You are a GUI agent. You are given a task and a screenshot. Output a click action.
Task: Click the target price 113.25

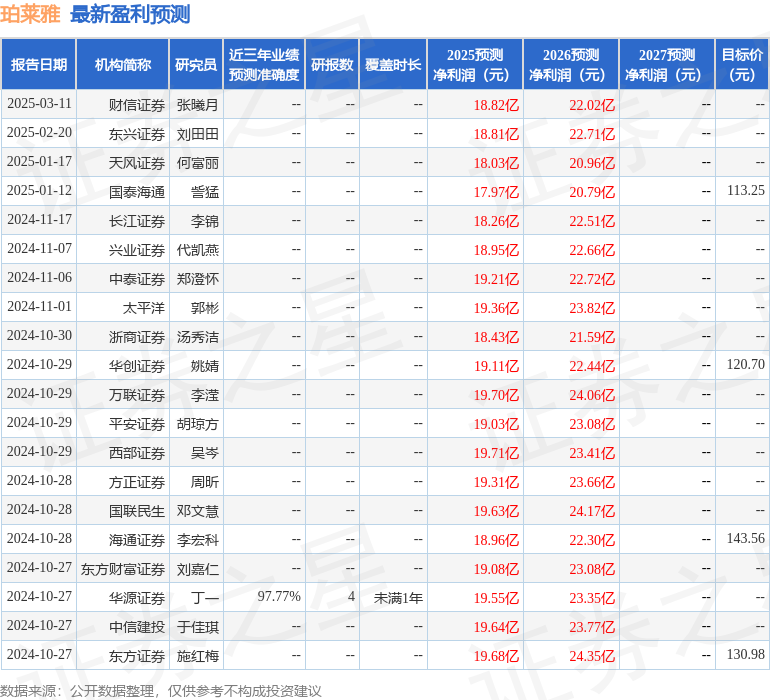click(x=745, y=191)
